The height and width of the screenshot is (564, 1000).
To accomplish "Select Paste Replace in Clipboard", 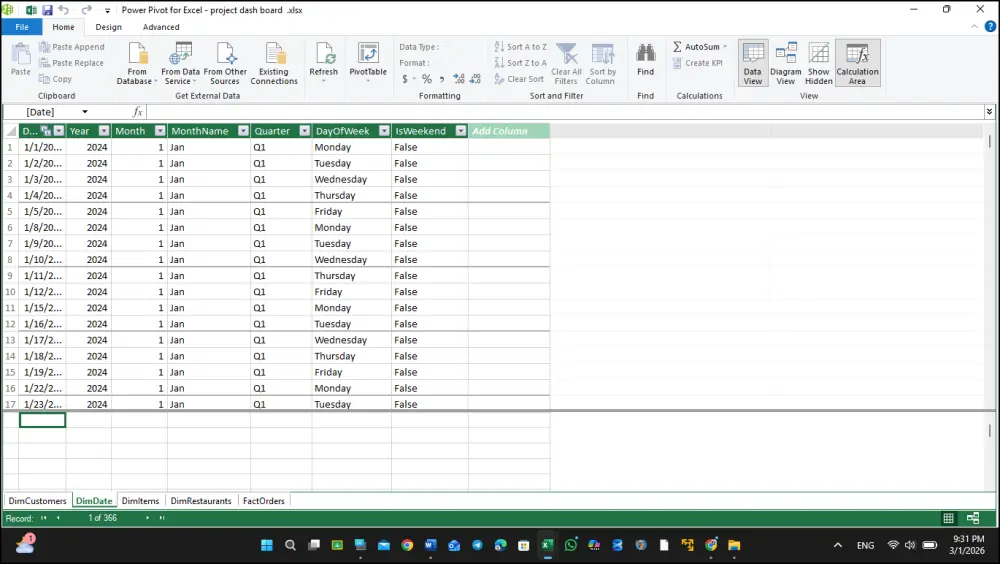I will click(71, 63).
